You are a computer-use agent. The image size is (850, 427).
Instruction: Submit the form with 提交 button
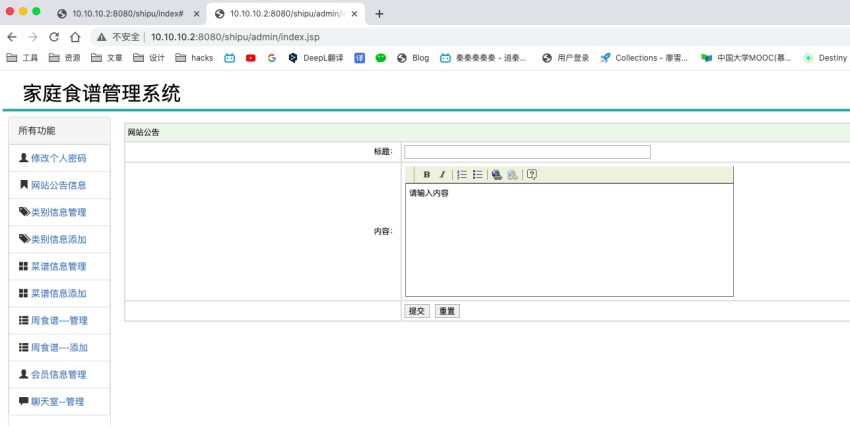point(417,311)
